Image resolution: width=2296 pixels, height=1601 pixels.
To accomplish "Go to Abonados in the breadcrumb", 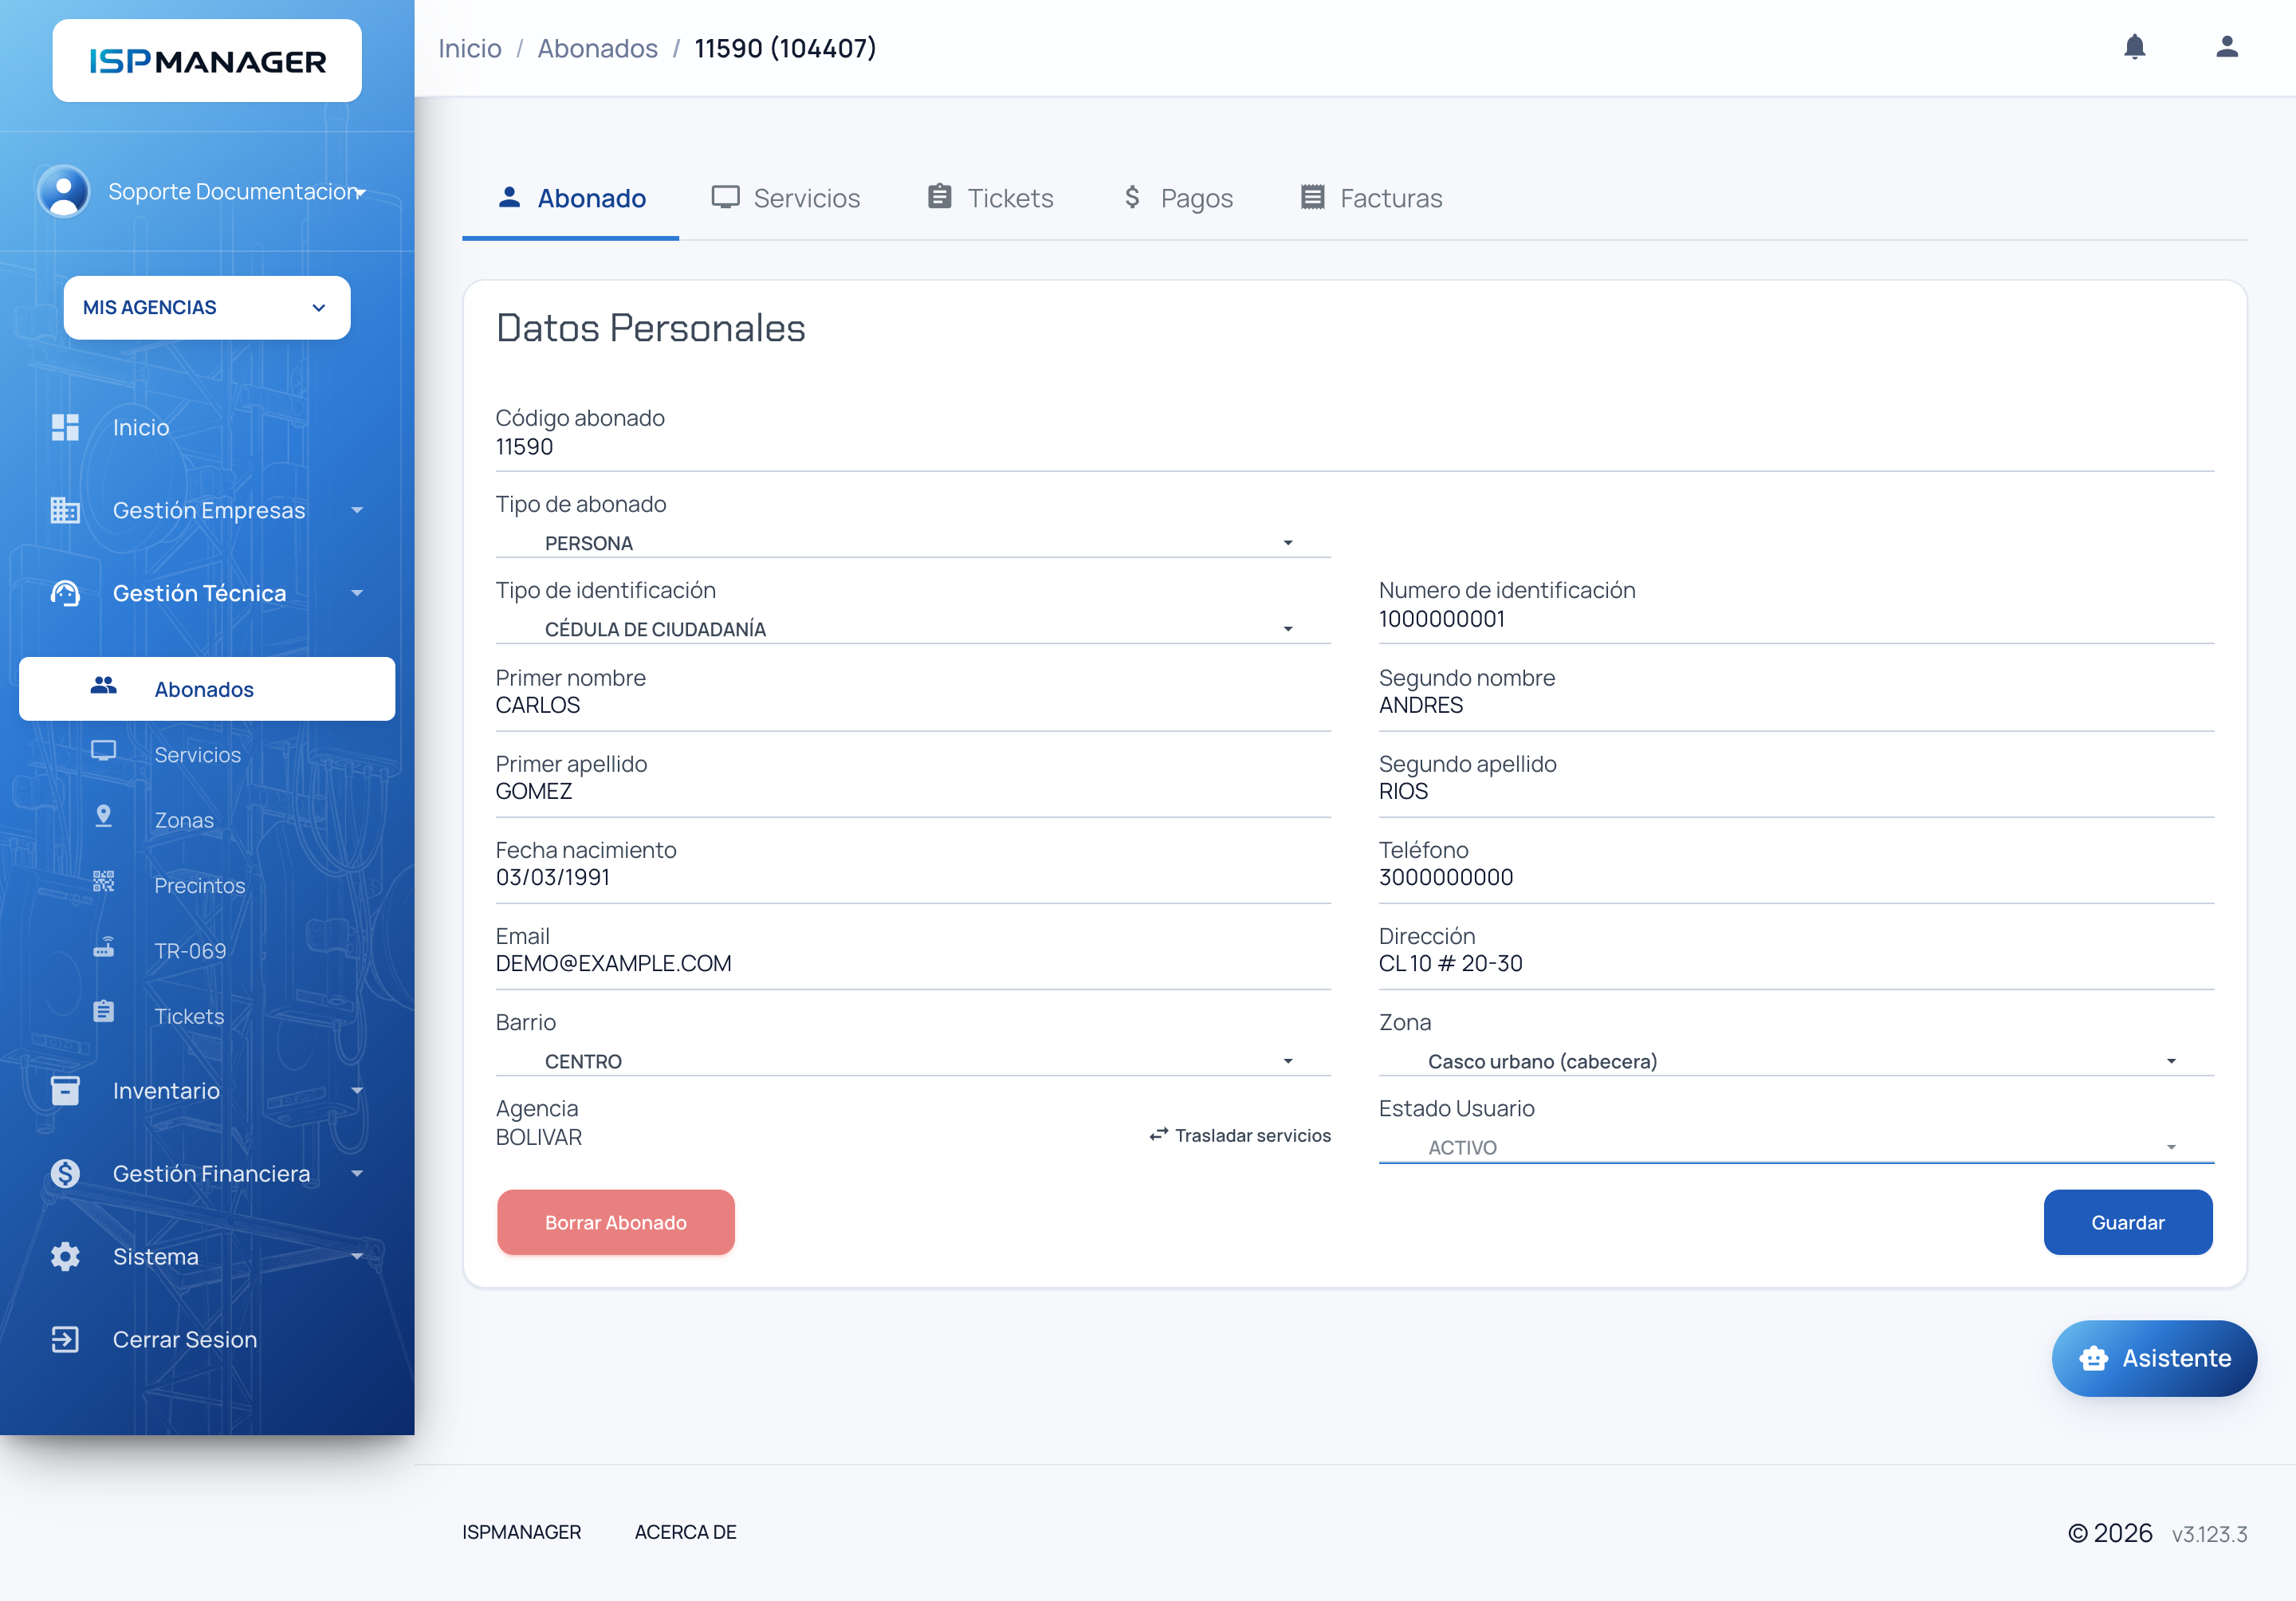I will point(597,48).
